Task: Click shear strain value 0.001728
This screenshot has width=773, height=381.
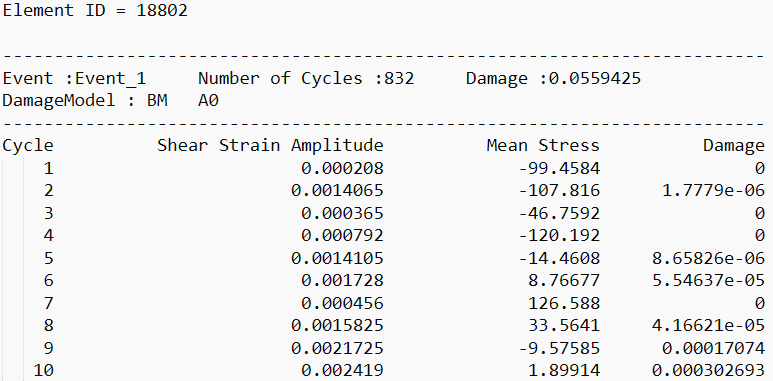Action: pyautogui.click(x=342, y=280)
